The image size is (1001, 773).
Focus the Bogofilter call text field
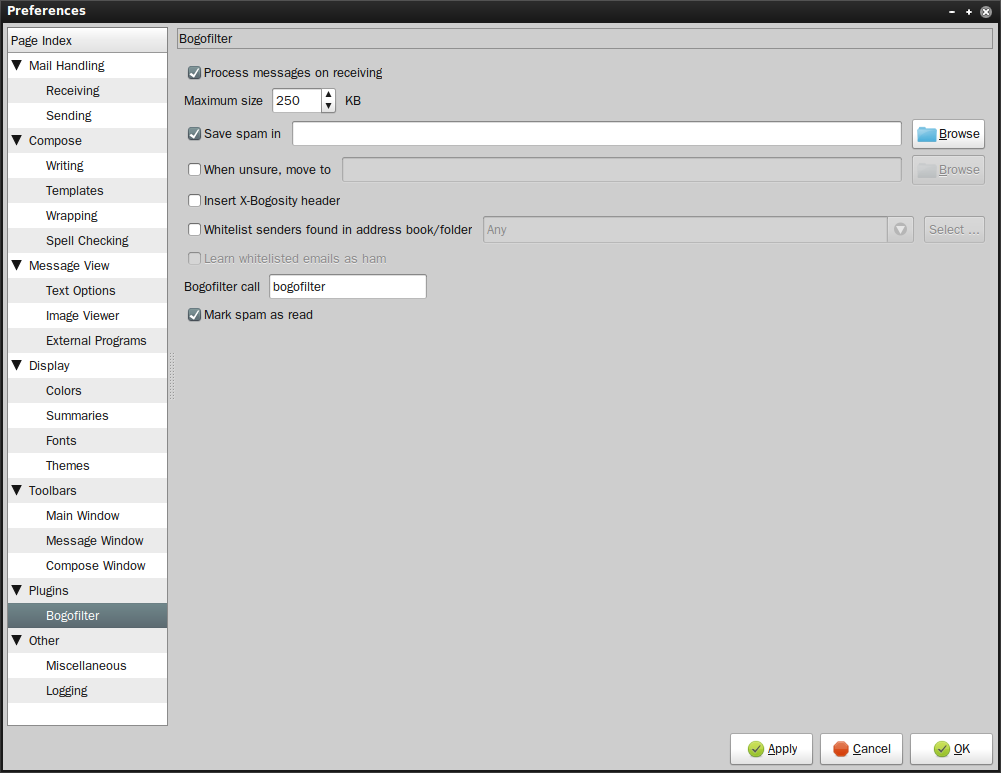(348, 287)
